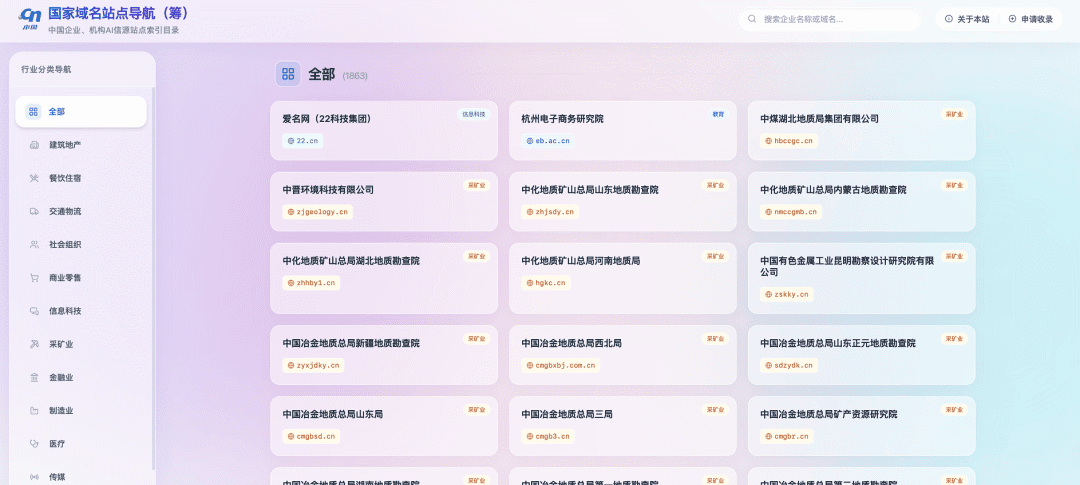1080x485 pixels.
Task: Click the 中化地质矿山总局湖北地质勘查院 title
Action: (351, 261)
